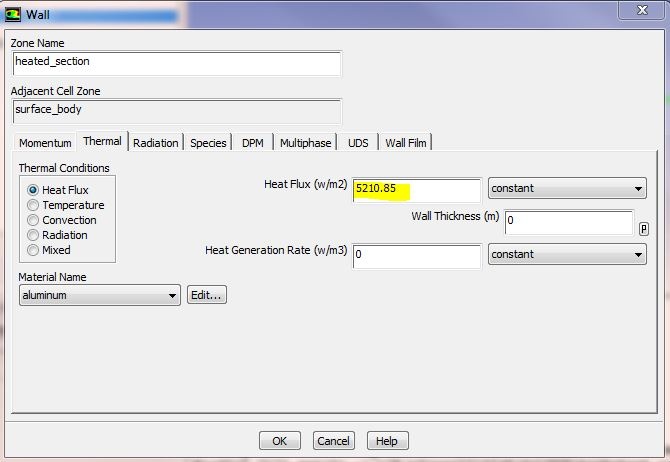Viewport: 670px width, 462px height.
Task: Switch to the Momentum tab
Action: coord(45,143)
